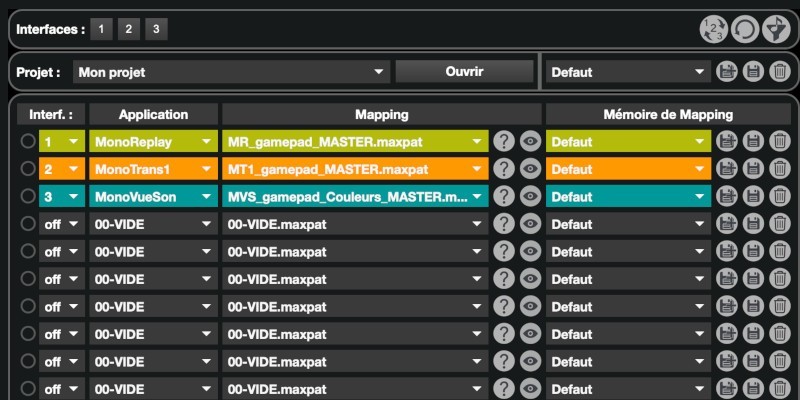Click the save-as icon in the MonoReplay row
The height and width of the screenshot is (400, 800).
click(727, 142)
